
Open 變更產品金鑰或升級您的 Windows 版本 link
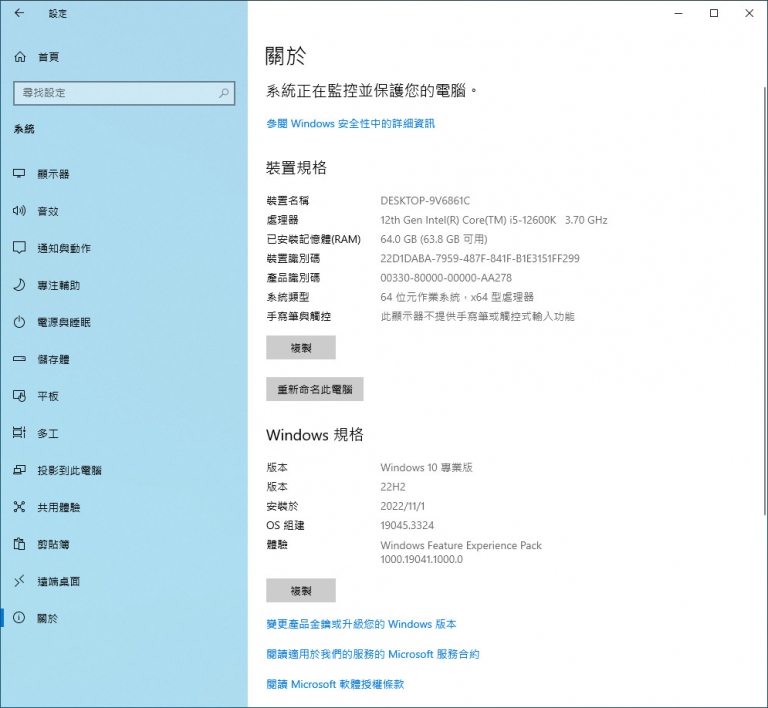click(x=361, y=624)
